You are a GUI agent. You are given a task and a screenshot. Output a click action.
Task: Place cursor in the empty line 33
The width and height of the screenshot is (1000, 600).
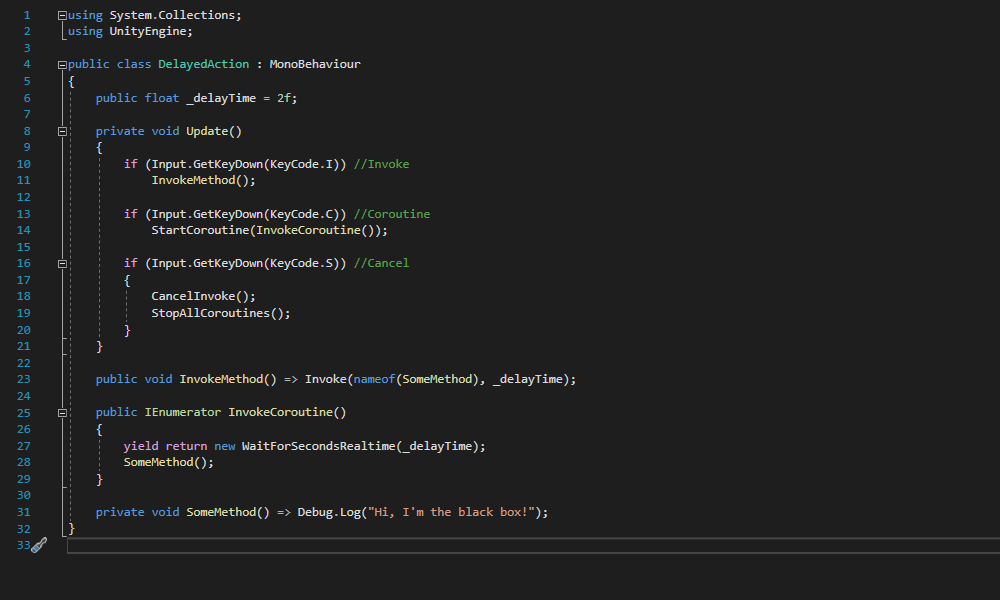pyautogui.click(x=533, y=545)
